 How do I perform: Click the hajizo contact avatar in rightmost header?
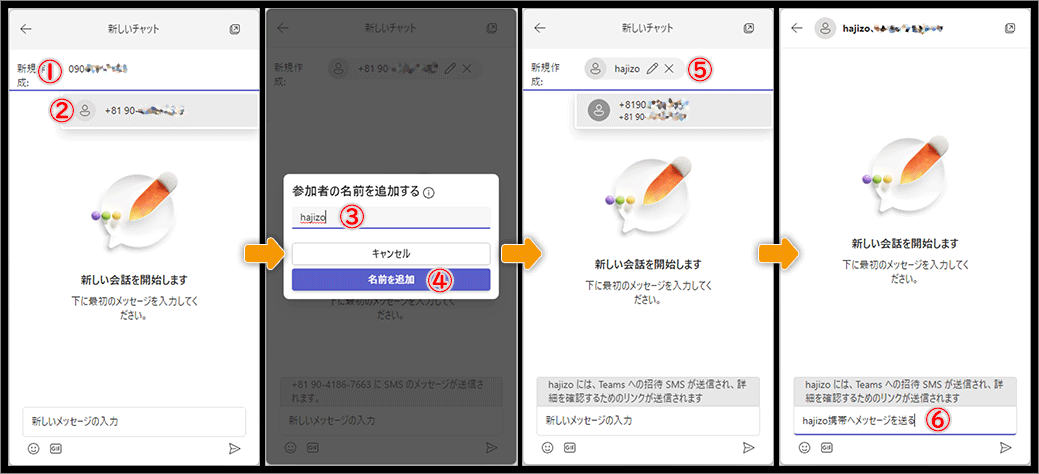coord(826,28)
